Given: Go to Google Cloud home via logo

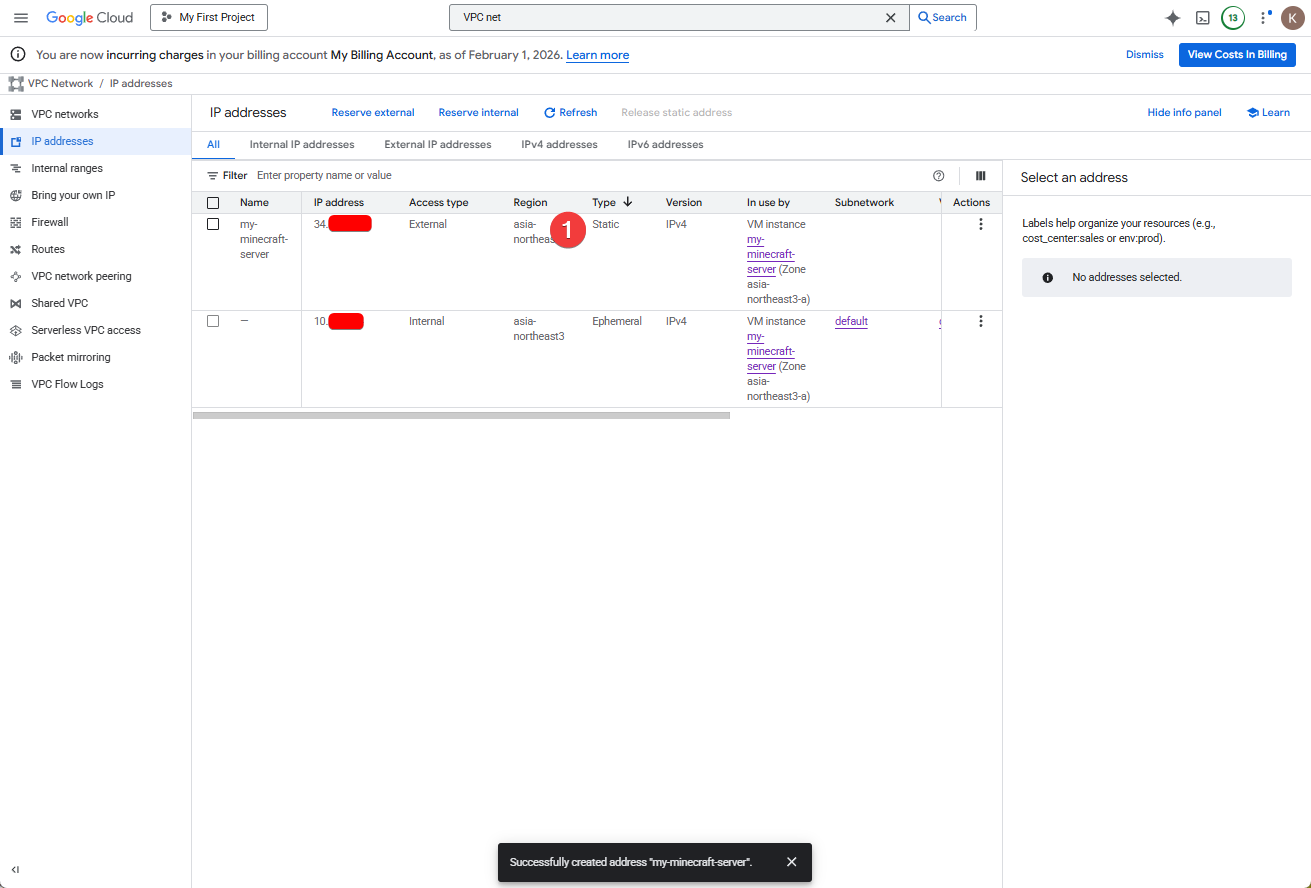Looking at the screenshot, I should coord(89,17).
